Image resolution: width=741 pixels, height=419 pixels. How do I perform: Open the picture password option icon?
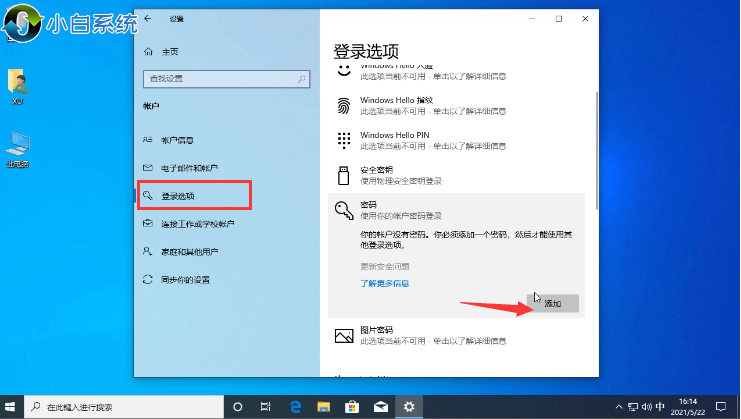point(343,334)
